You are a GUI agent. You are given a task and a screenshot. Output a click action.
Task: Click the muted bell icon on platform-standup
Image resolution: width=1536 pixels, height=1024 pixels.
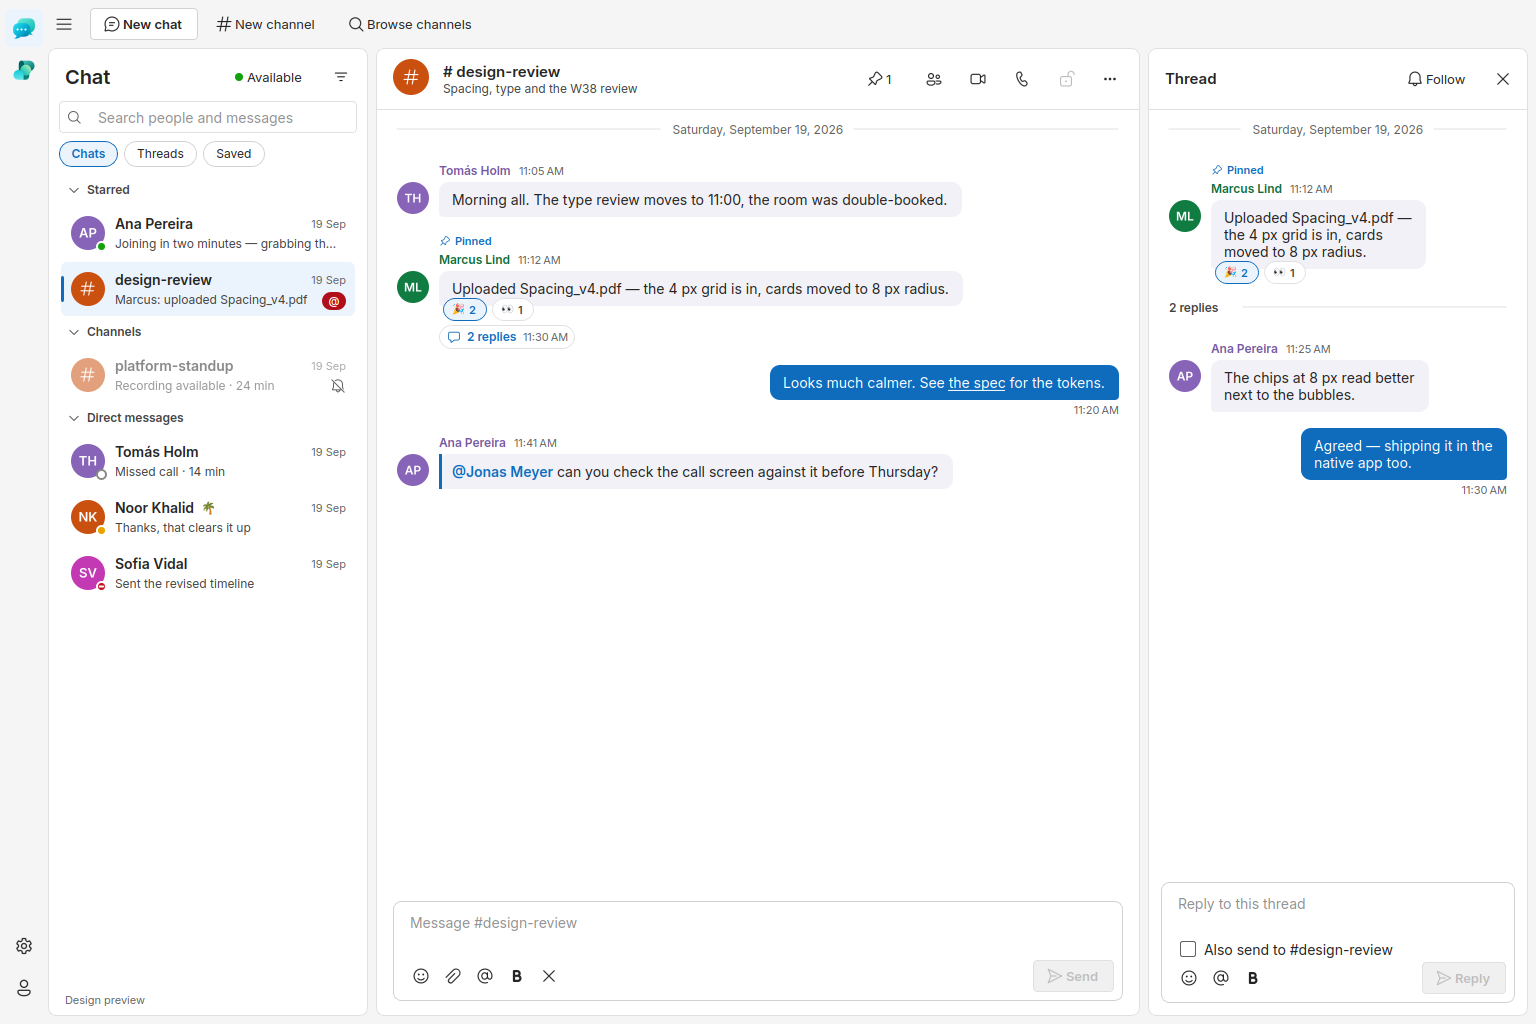[338, 386]
